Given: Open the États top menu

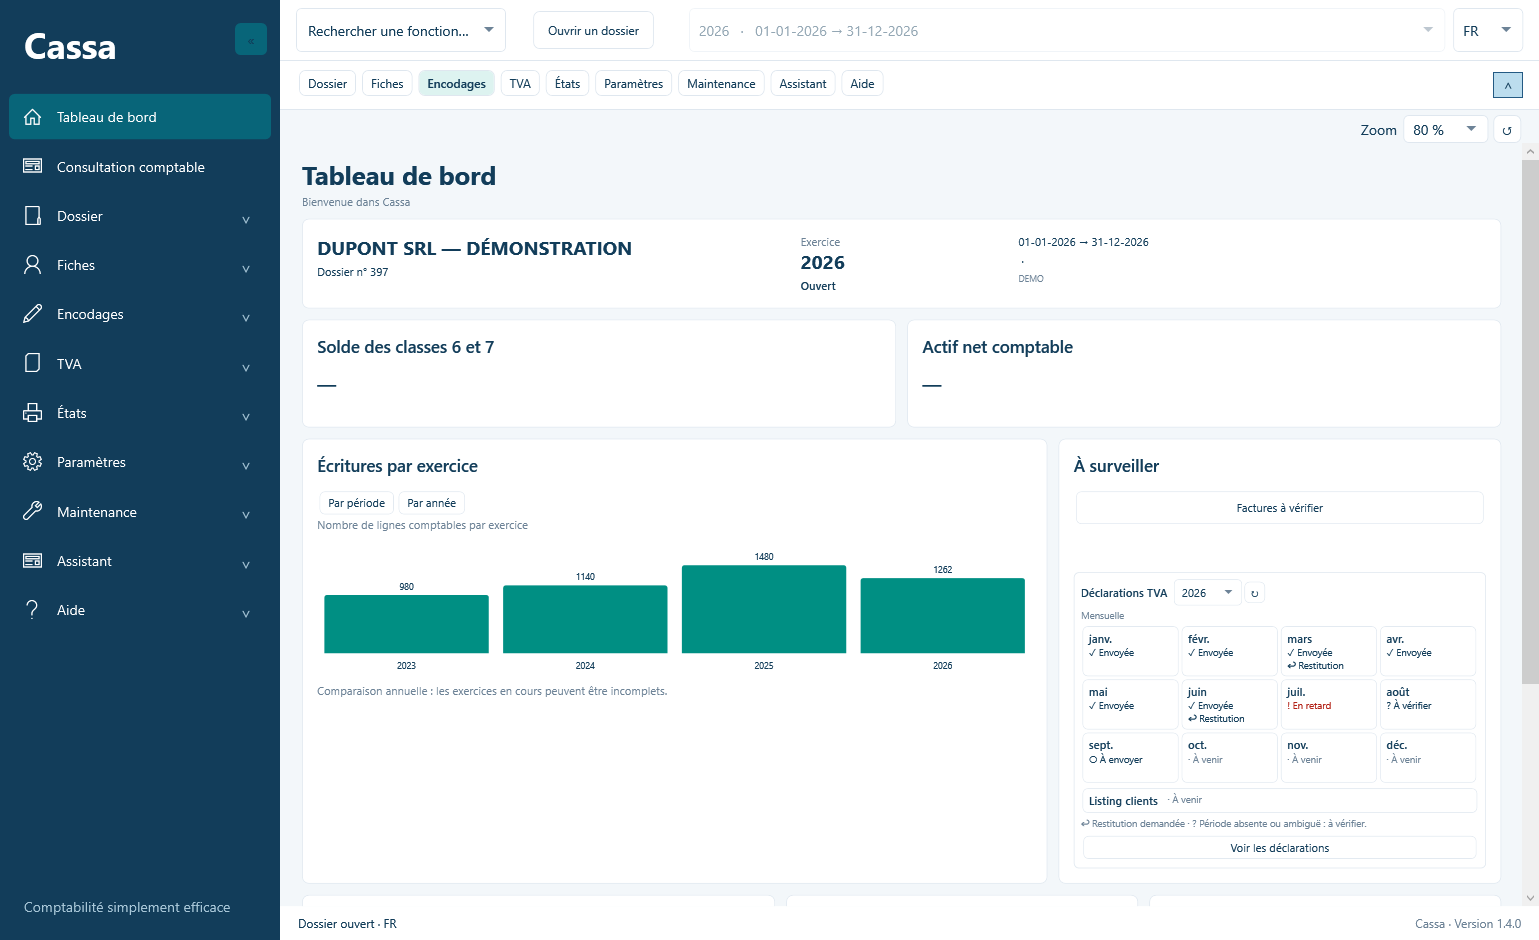Looking at the screenshot, I should click(x=567, y=83).
